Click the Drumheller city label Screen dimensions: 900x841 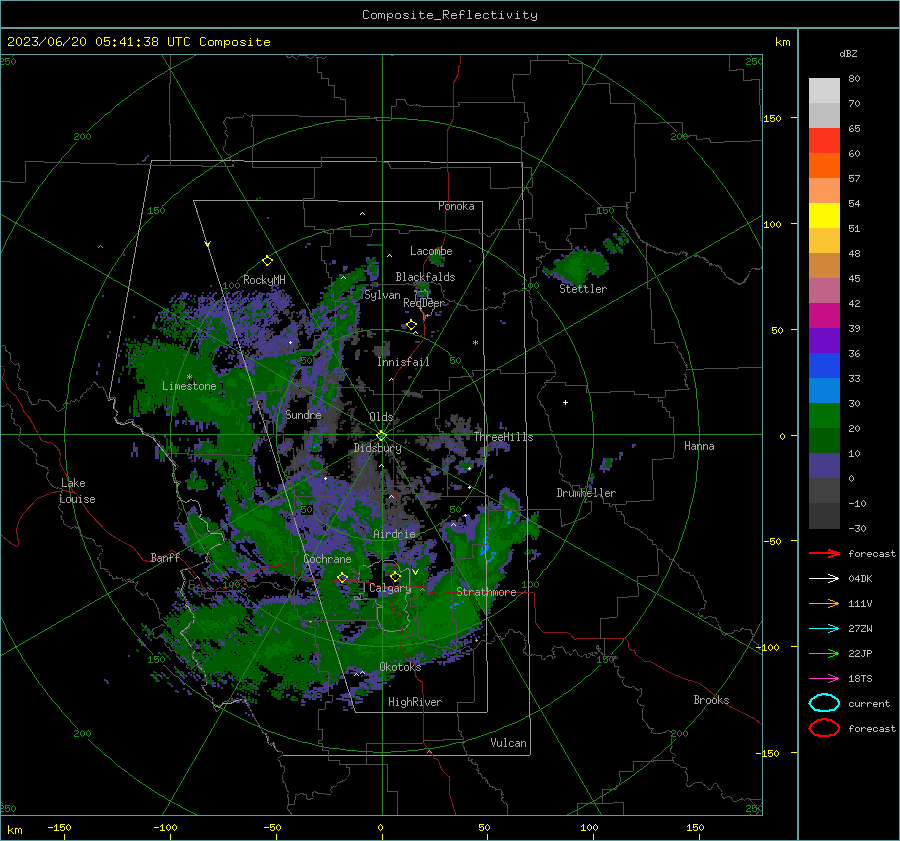pos(586,493)
